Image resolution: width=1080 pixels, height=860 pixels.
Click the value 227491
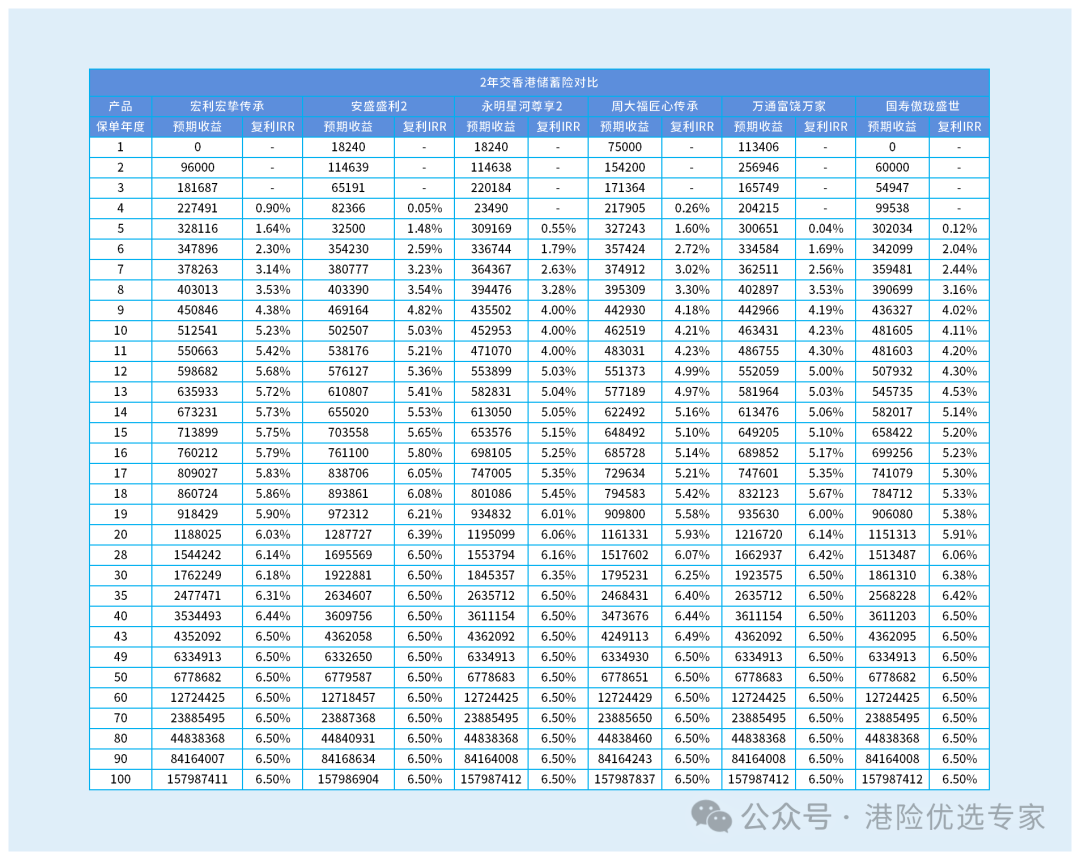[x=198, y=208]
